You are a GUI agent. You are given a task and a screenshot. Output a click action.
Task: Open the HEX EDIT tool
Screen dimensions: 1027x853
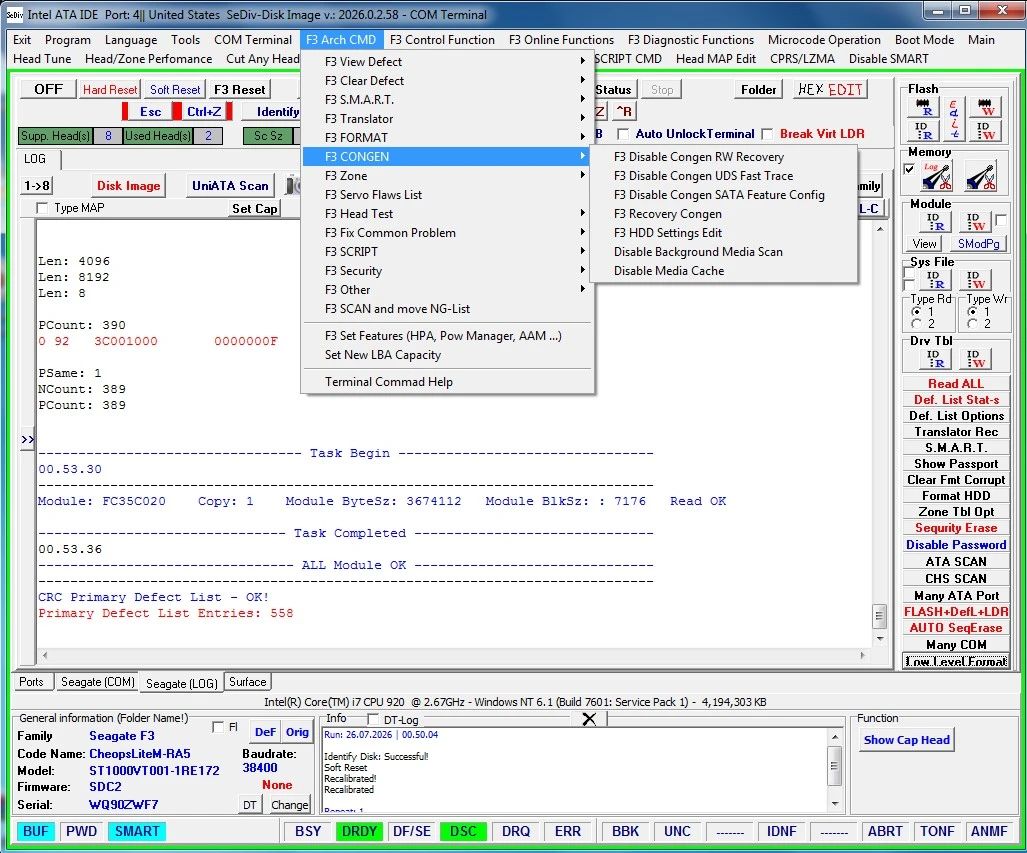pos(831,90)
